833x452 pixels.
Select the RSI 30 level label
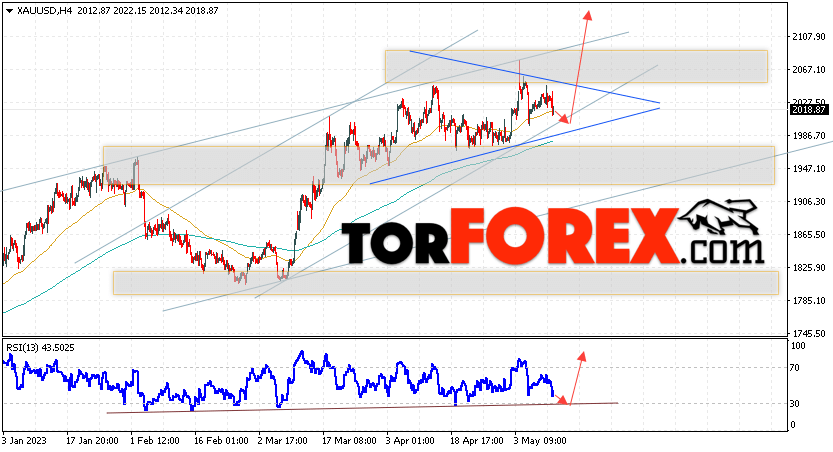[796, 404]
